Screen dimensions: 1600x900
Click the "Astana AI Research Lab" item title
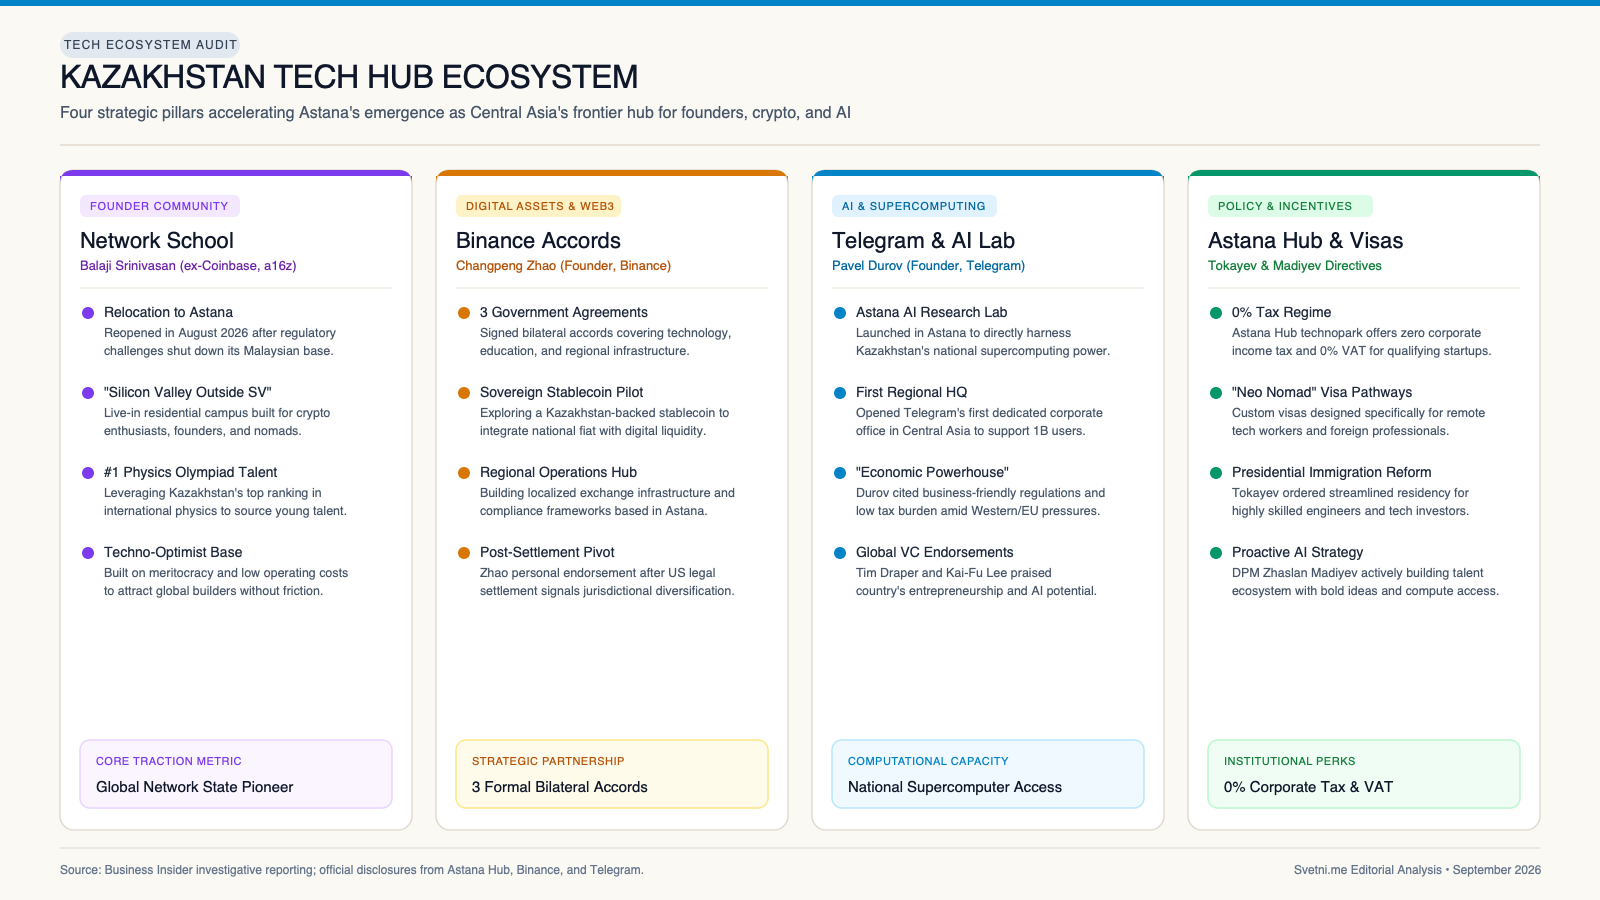coord(931,313)
